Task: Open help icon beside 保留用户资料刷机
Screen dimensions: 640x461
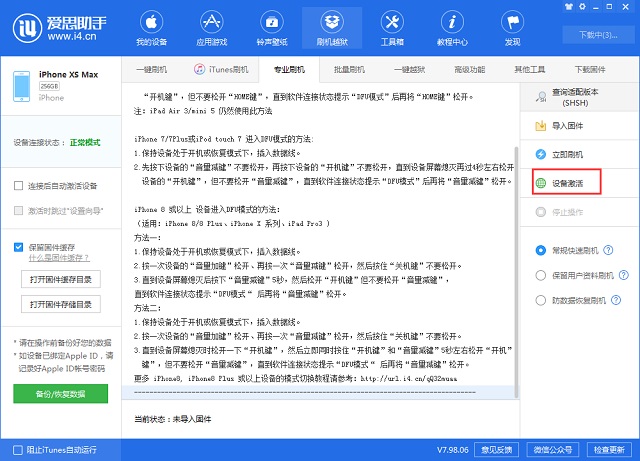Action: (624, 275)
